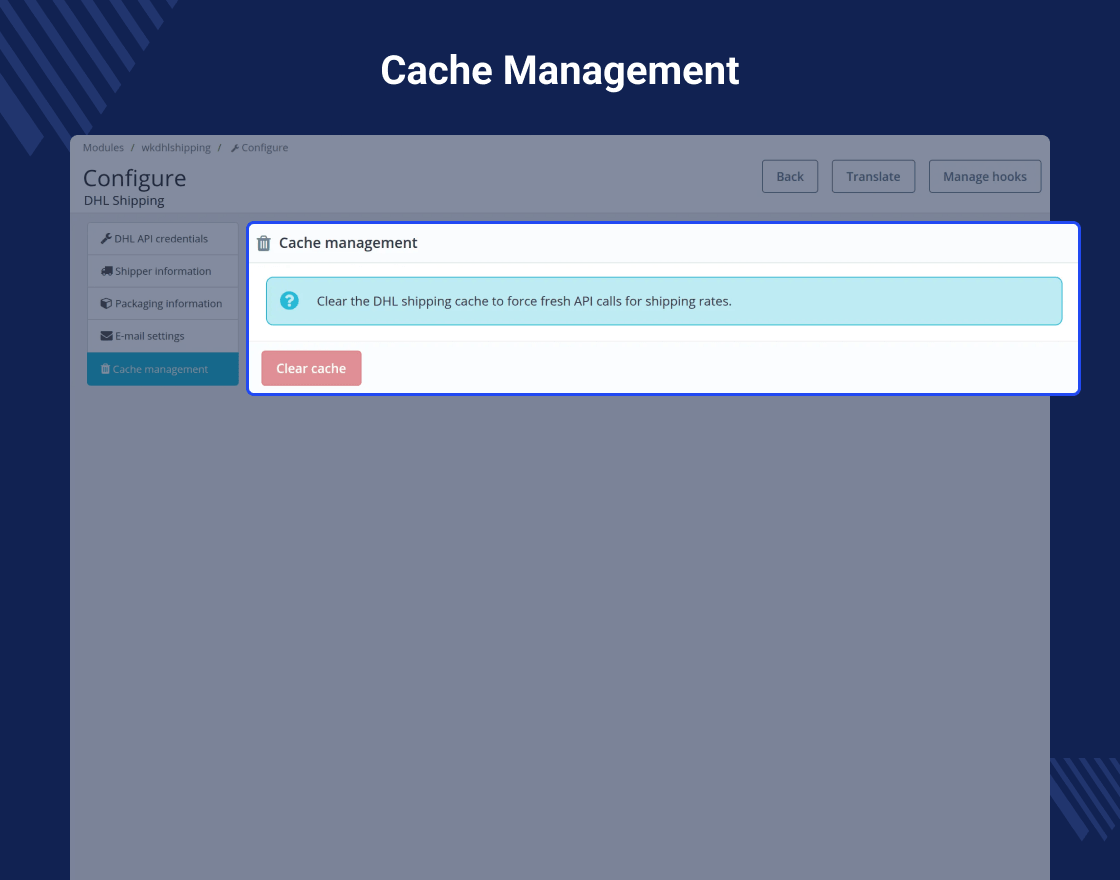Click the box icon beside Packaging information
The width and height of the screenshot is (1120, 880).
(106, 304)
